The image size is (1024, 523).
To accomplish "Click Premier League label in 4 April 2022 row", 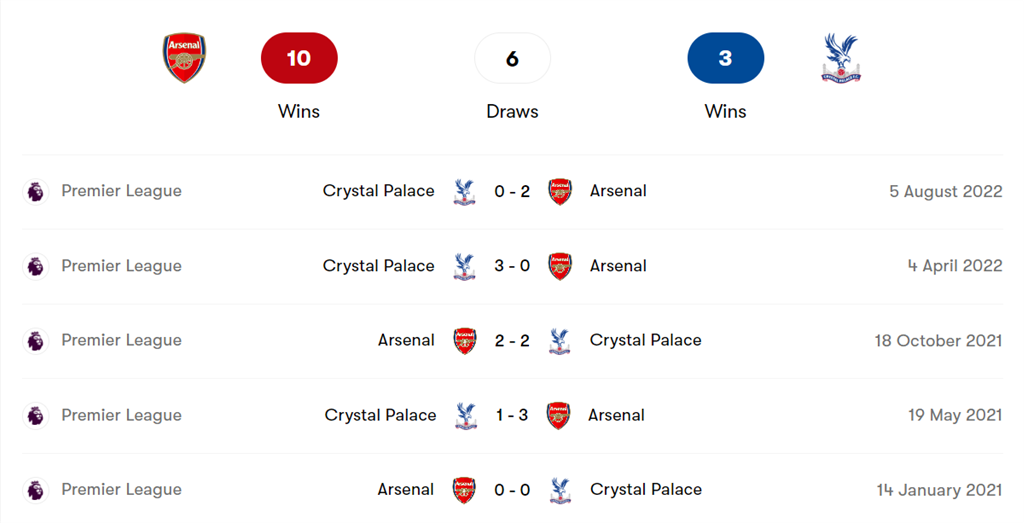I will 121,266.
